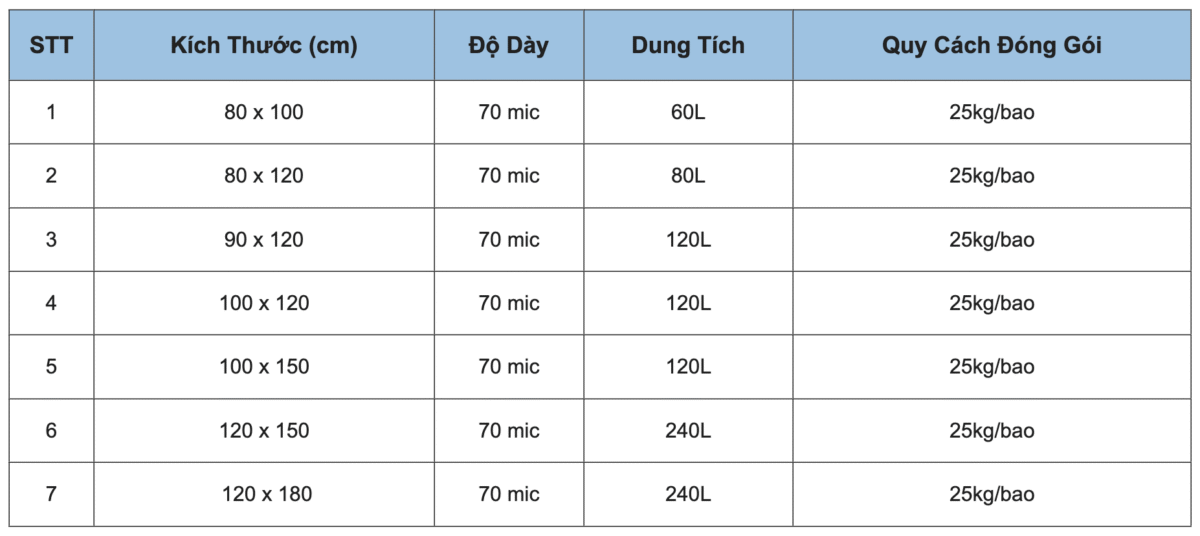Select the 100 x 120 size cell
Screen dimensions: 1200x536
pos(264,303)
